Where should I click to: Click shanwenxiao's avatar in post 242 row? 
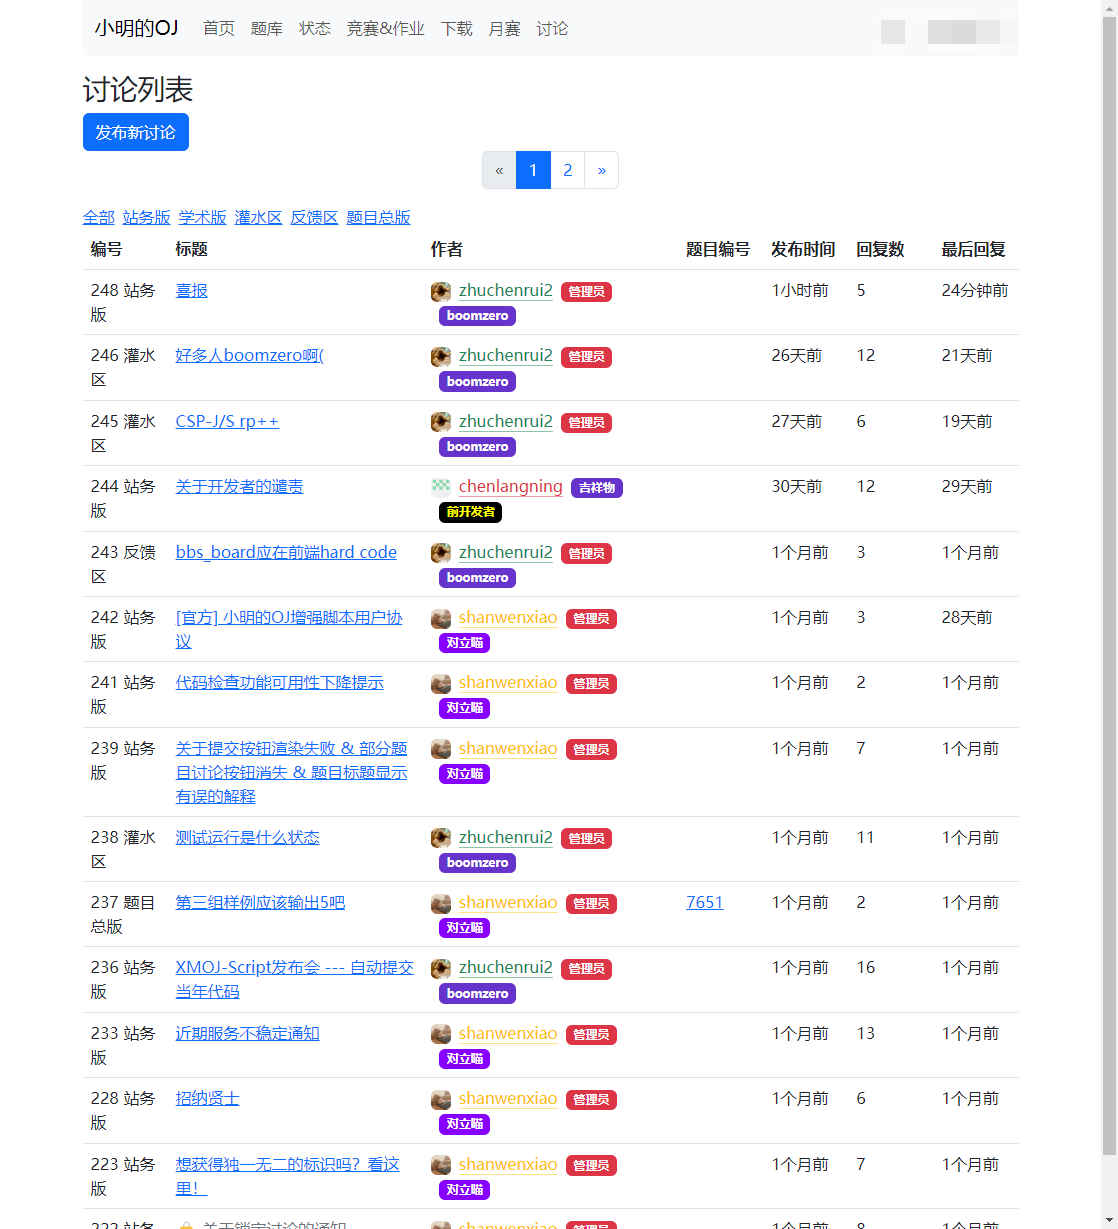441,619
